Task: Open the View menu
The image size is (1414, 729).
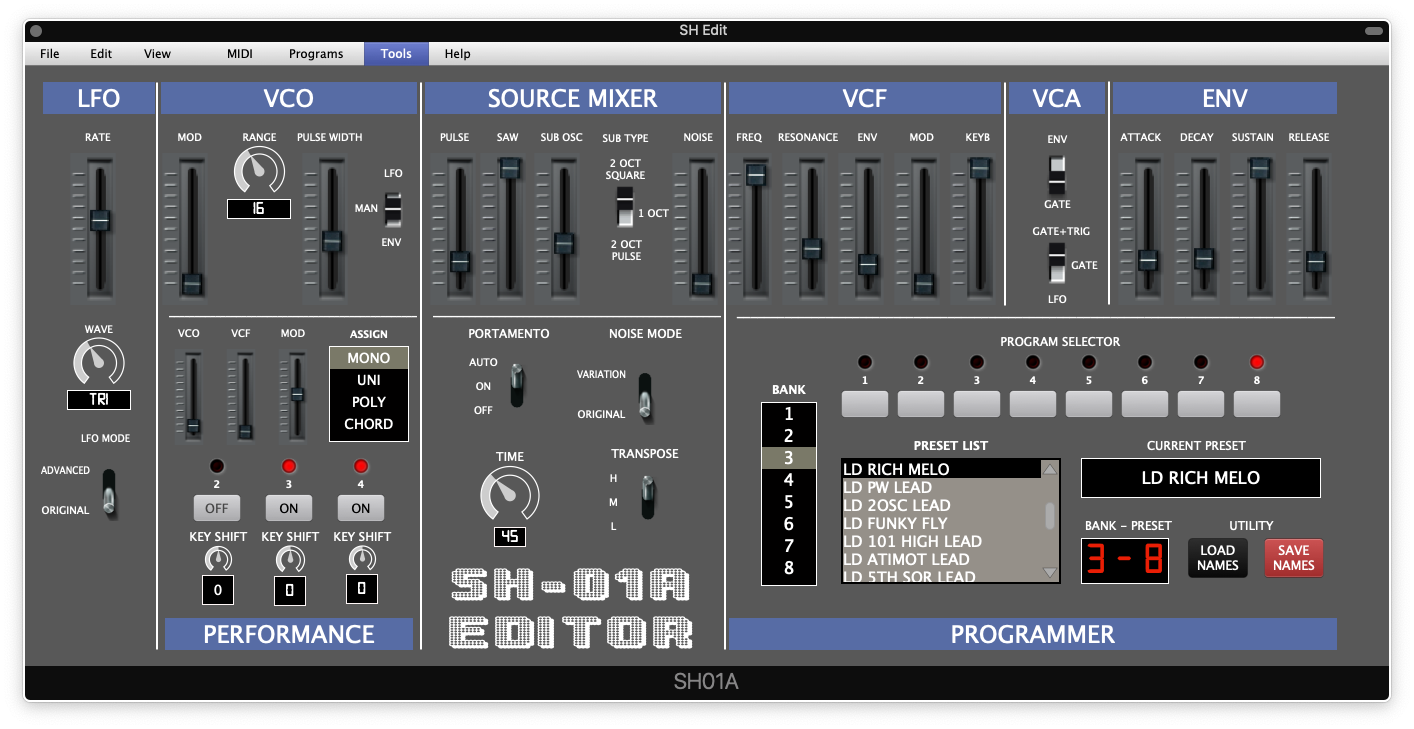Action: point(157,54)
